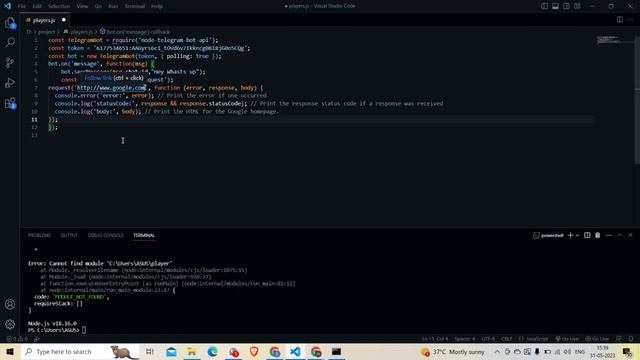
Task: Open the panel's more actions ellipsis
Action: pos(609,235)
